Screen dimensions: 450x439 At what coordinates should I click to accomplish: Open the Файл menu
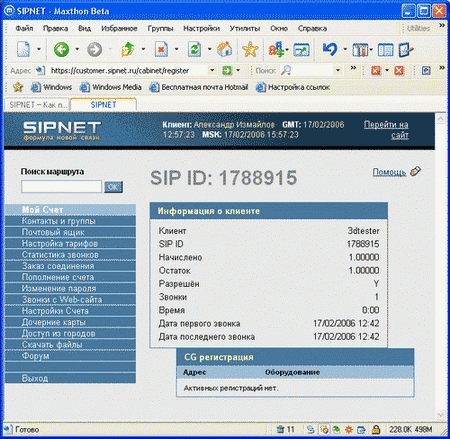(x=24, y=28)
